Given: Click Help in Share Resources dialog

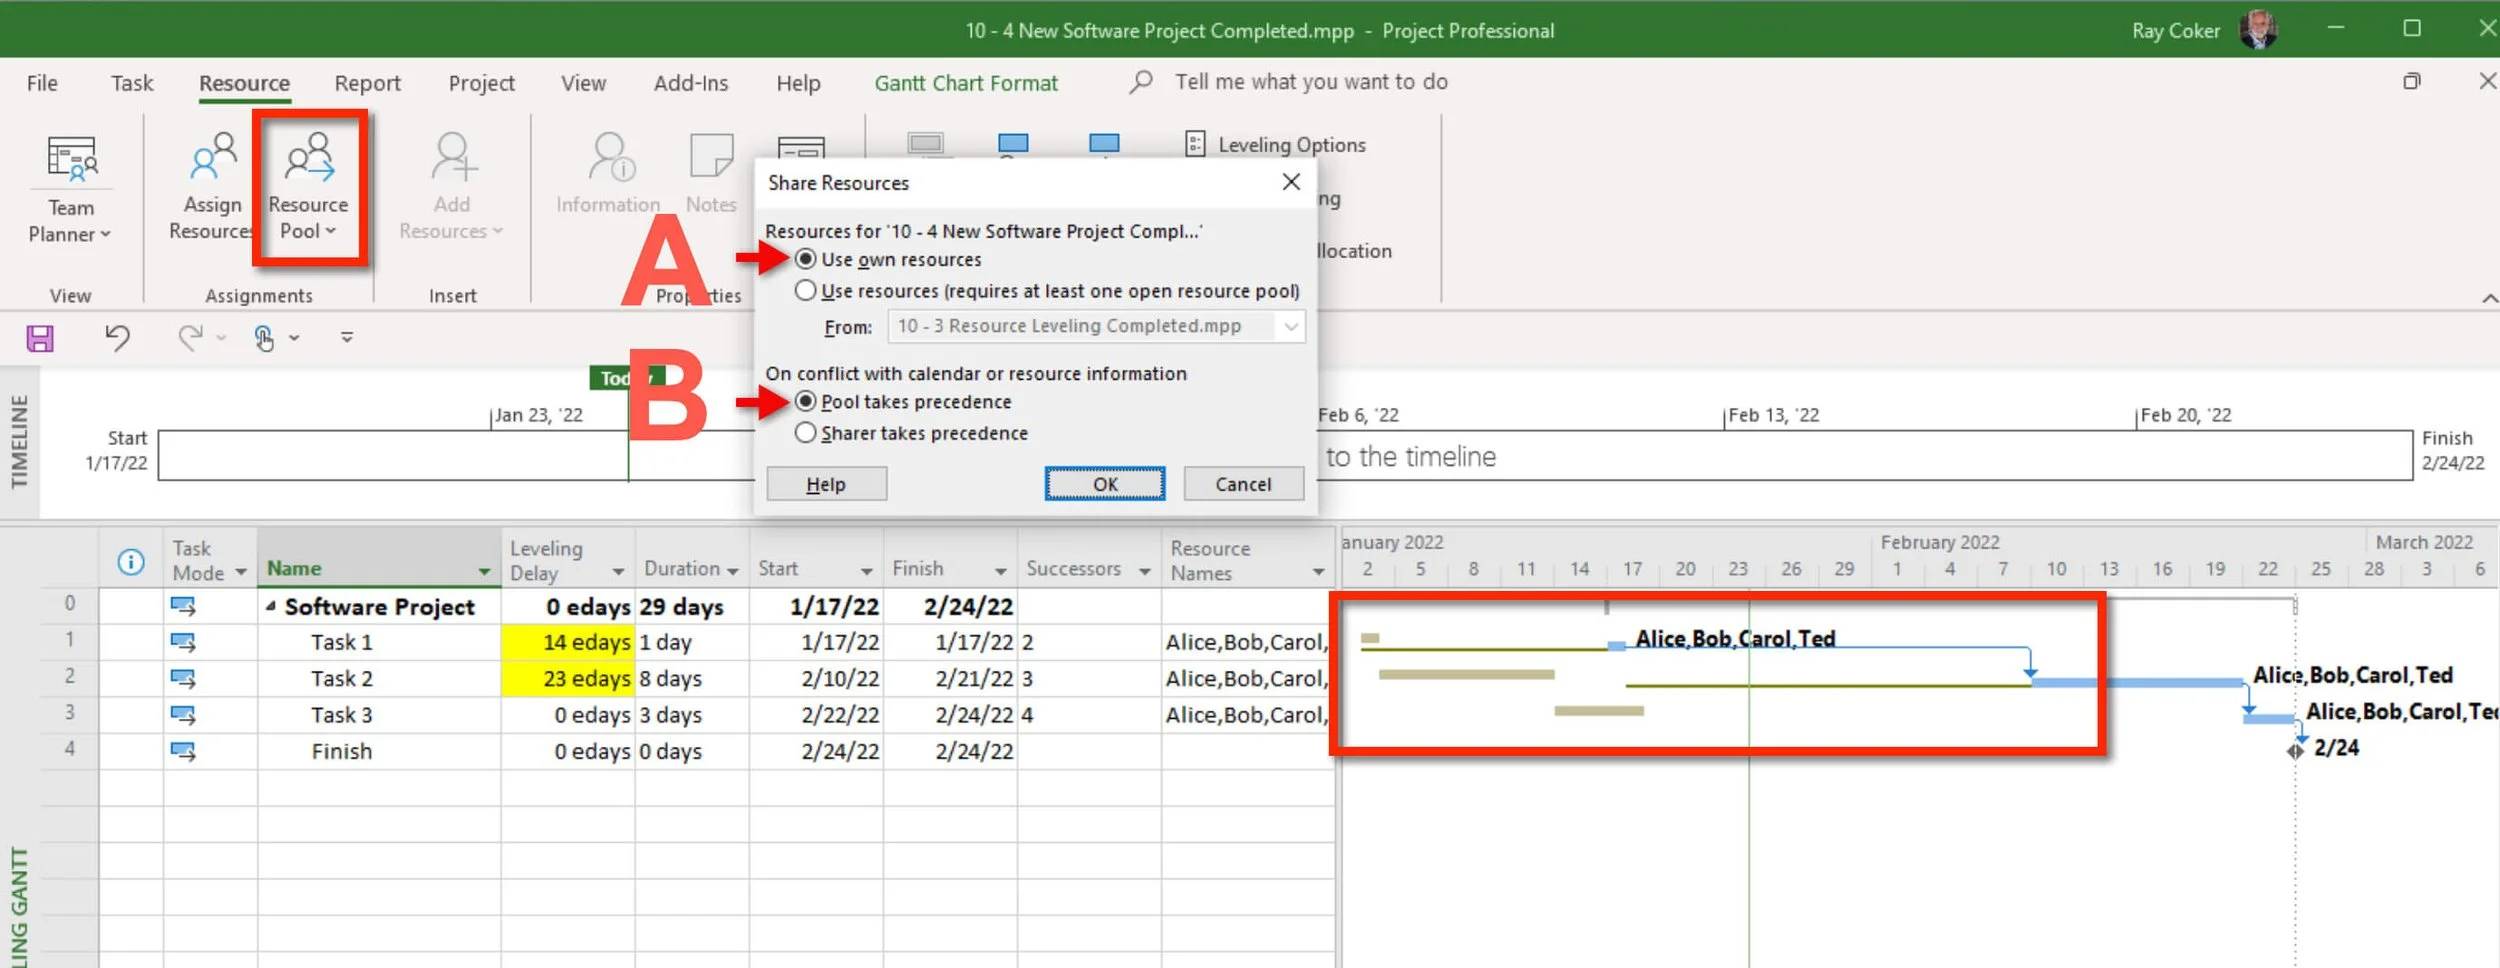Looking at the screenshot, I should (826, 484).
